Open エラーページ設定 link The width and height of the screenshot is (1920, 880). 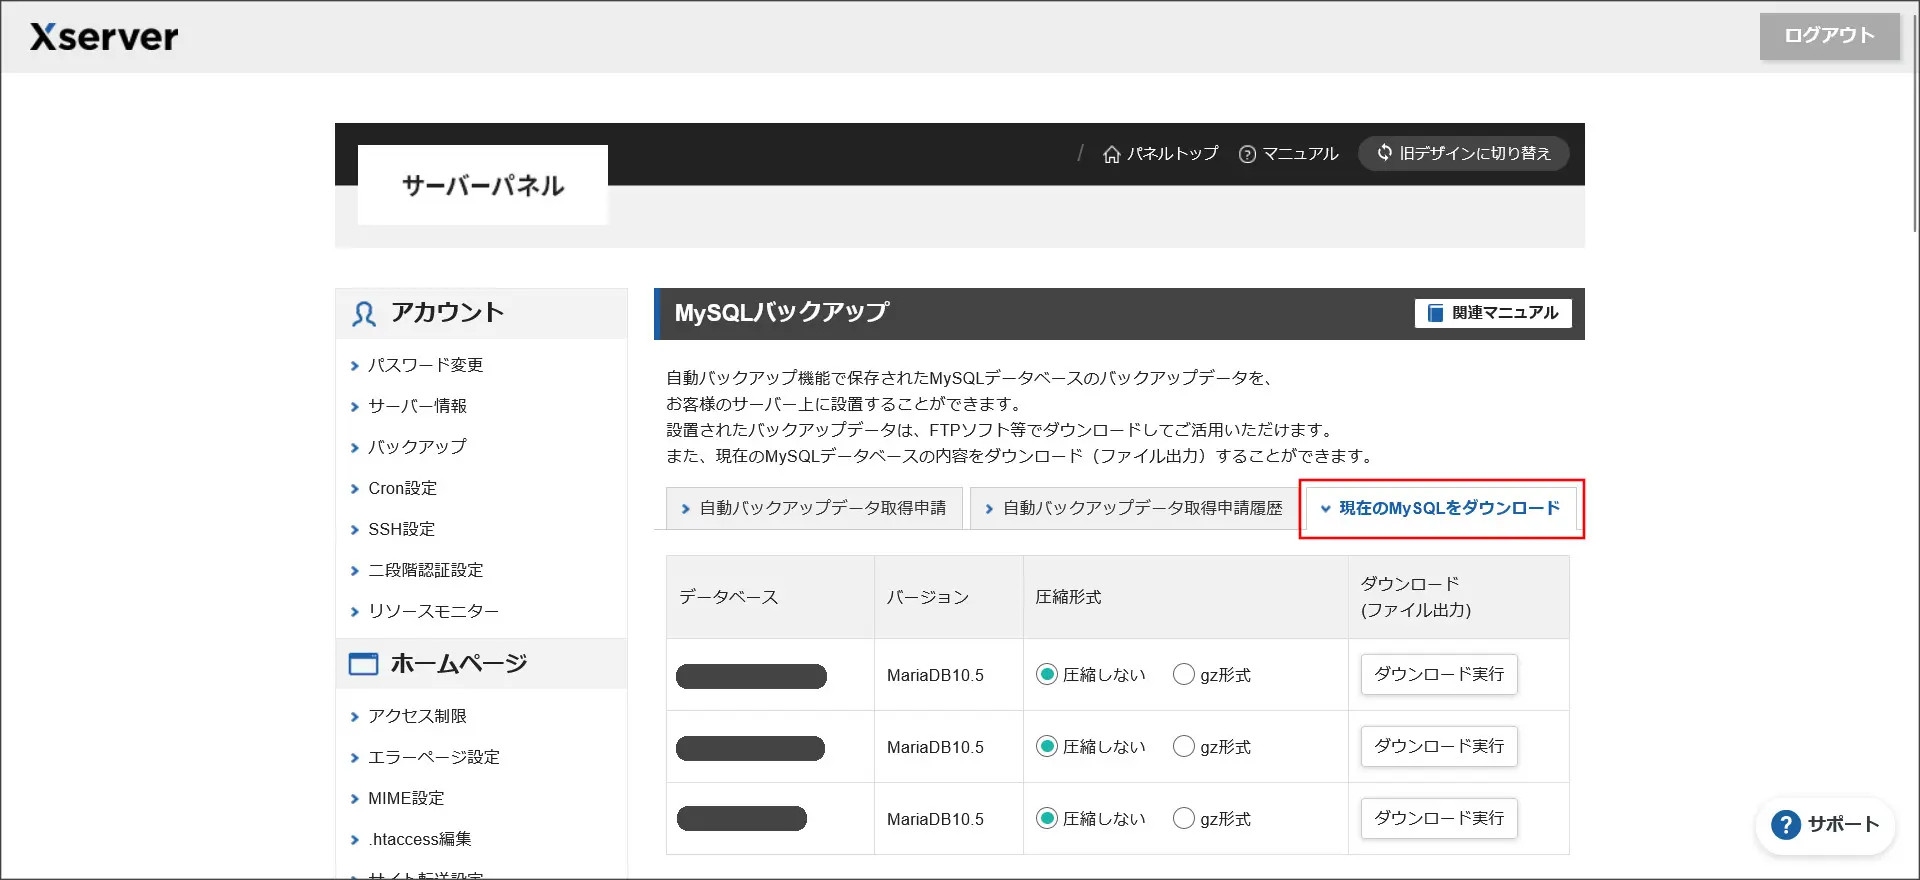tap(434, 757)
